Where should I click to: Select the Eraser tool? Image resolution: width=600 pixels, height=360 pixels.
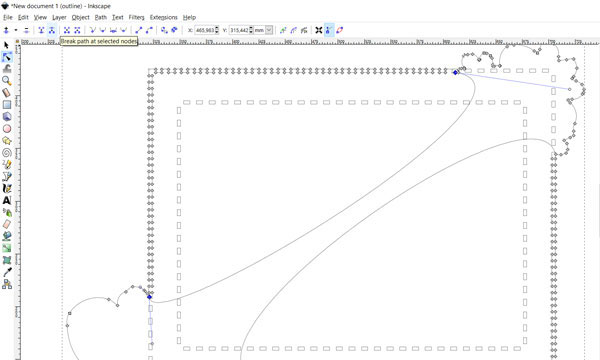click(x=7, y=224)
